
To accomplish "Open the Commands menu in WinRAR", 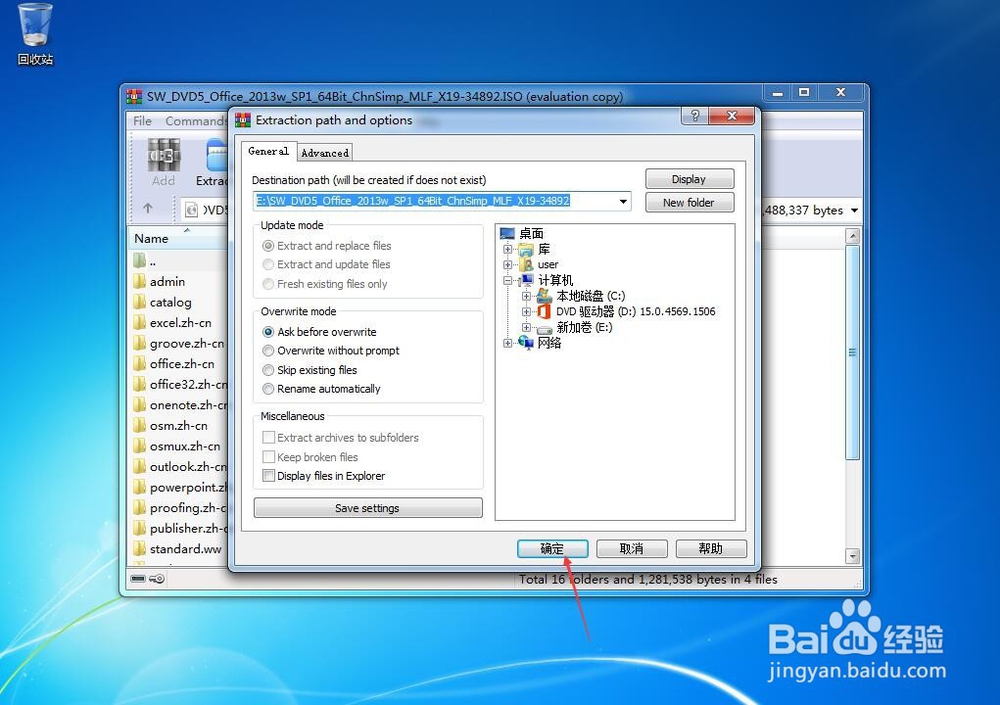I will [x=196, y=121].
